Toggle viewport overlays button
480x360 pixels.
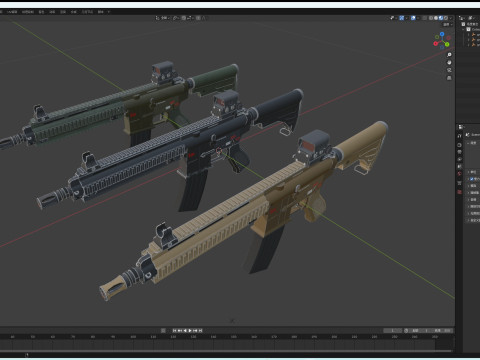pyautogui.click(x=413, y=18)
